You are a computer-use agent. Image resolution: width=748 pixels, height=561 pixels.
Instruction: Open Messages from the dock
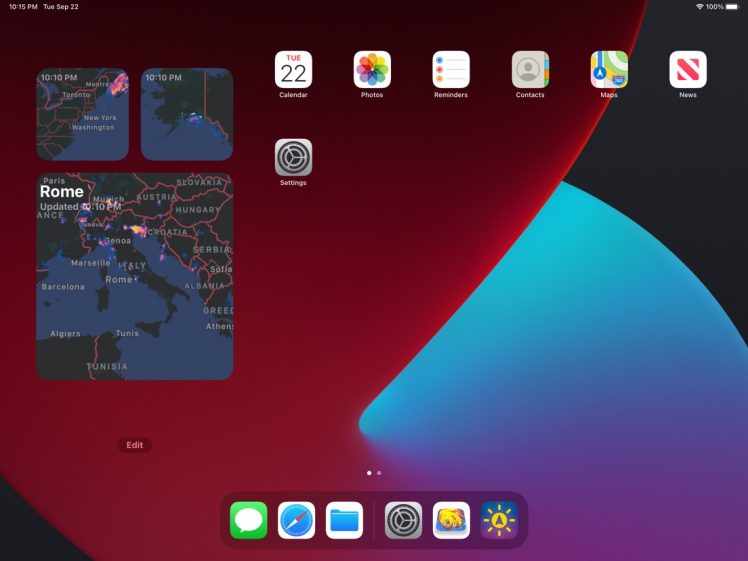pos(249,520)
